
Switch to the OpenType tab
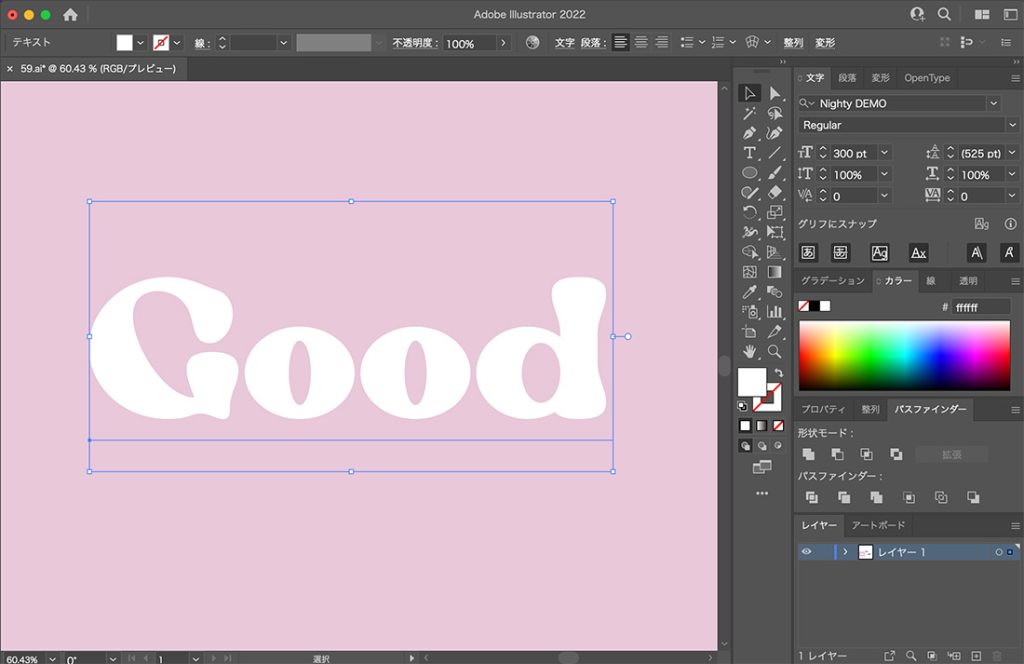tap(926, 78)
